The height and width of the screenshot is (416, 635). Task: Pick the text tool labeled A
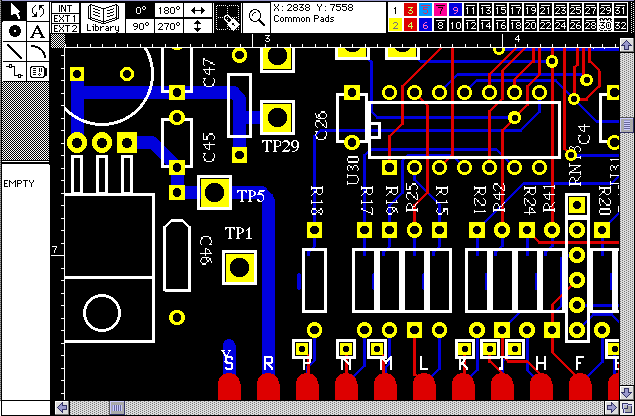click(x=38, y=31)
